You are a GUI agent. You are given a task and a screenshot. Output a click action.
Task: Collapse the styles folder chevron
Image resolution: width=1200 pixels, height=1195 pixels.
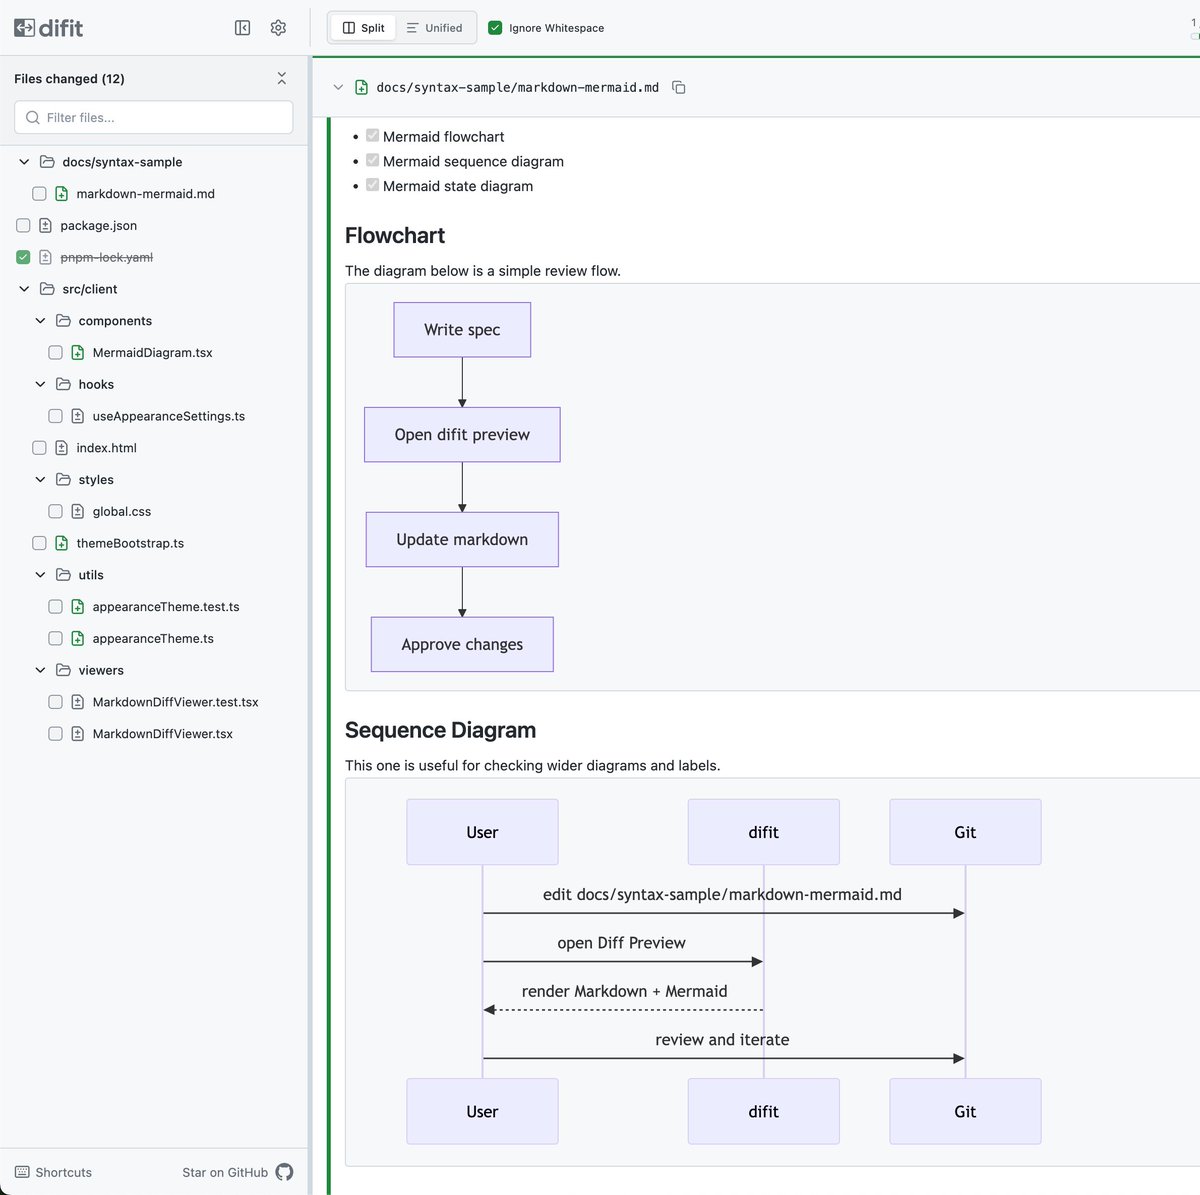(40, 480)
